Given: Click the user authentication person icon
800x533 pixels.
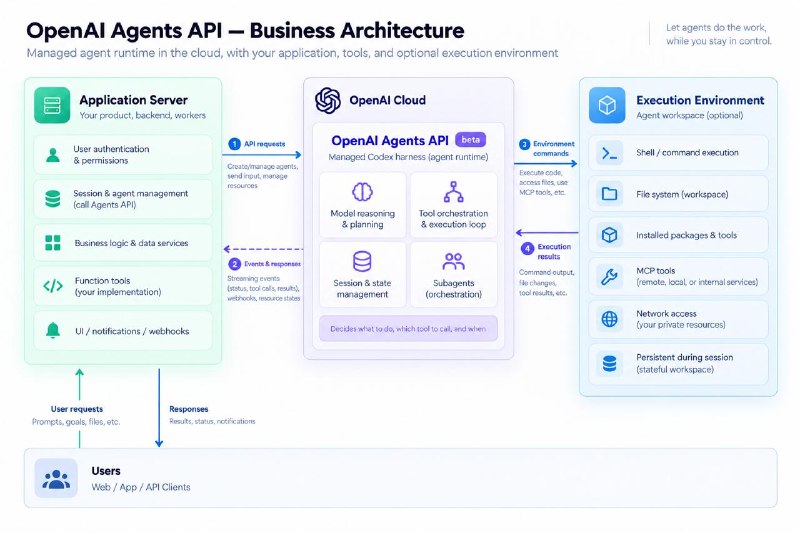Looking at the screenshot, I should click(x=53, y=155).
